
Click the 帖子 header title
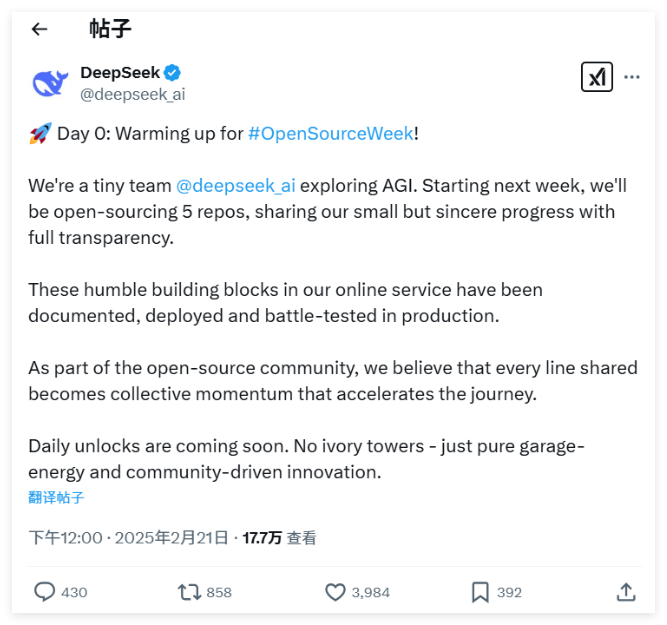click(110, 29)
